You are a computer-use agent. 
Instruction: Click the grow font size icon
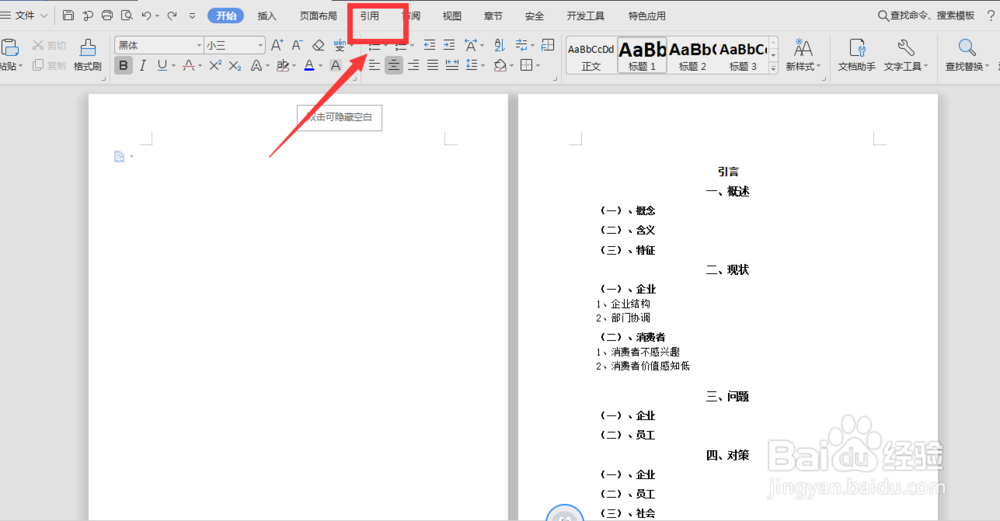[x=277, y=45]
